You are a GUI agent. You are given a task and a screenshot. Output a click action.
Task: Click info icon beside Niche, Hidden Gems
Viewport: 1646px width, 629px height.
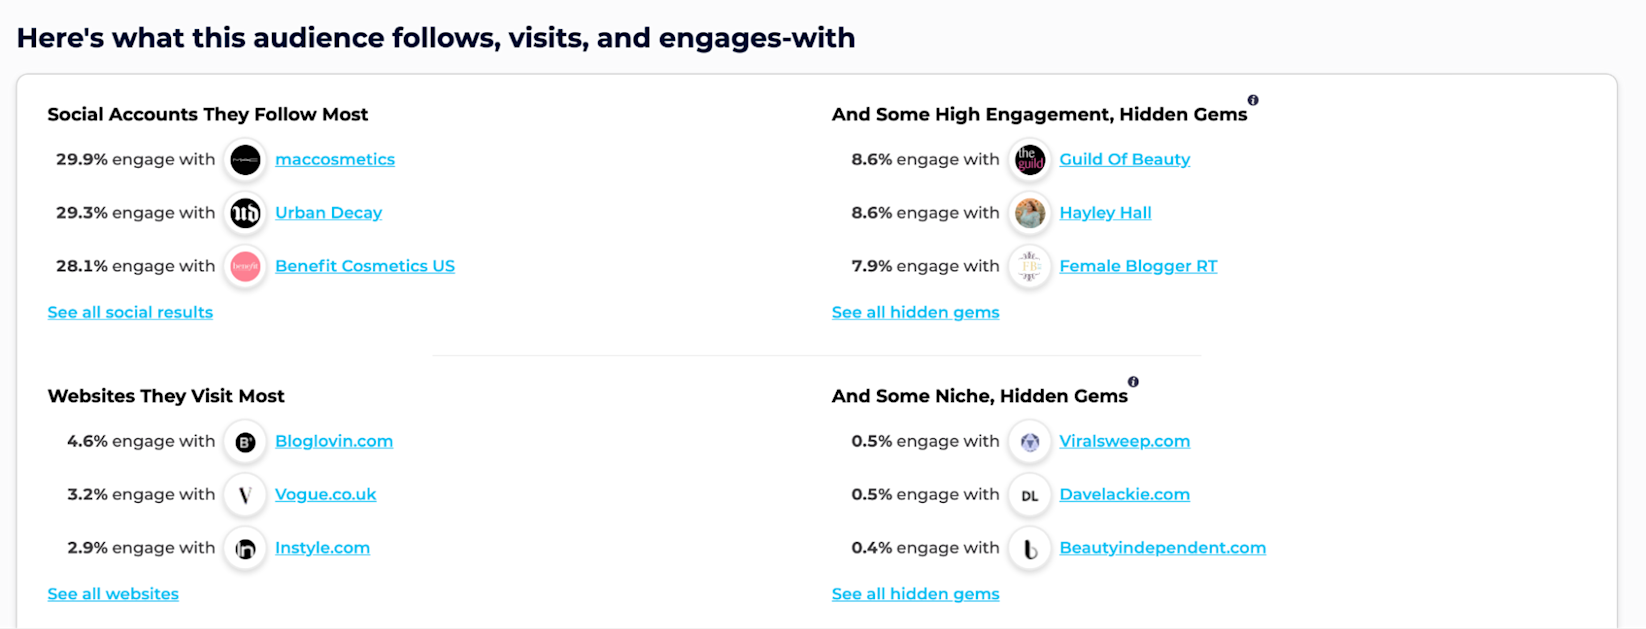pyautogui.click(x=1133, y=382)
